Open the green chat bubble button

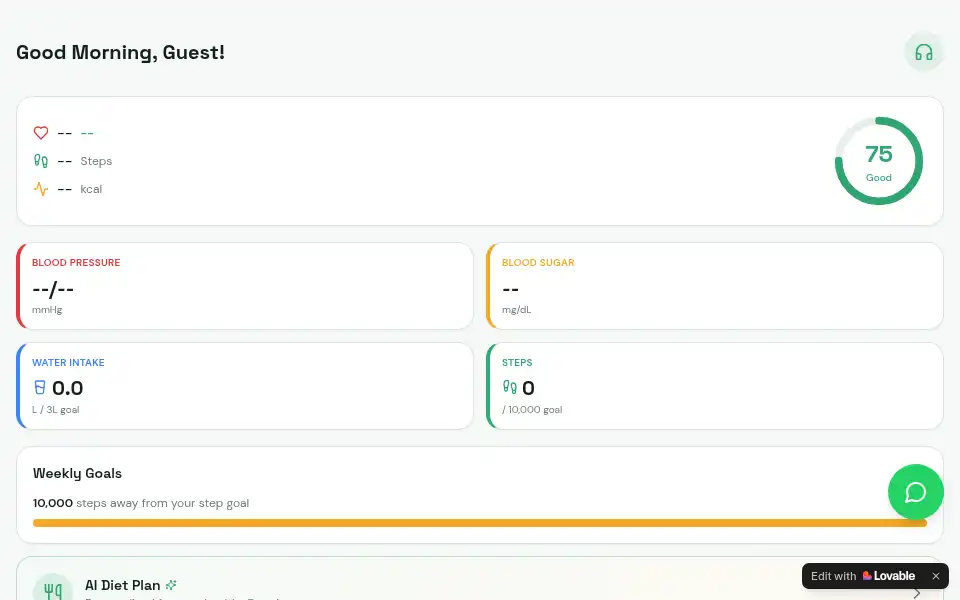point(915,492)
